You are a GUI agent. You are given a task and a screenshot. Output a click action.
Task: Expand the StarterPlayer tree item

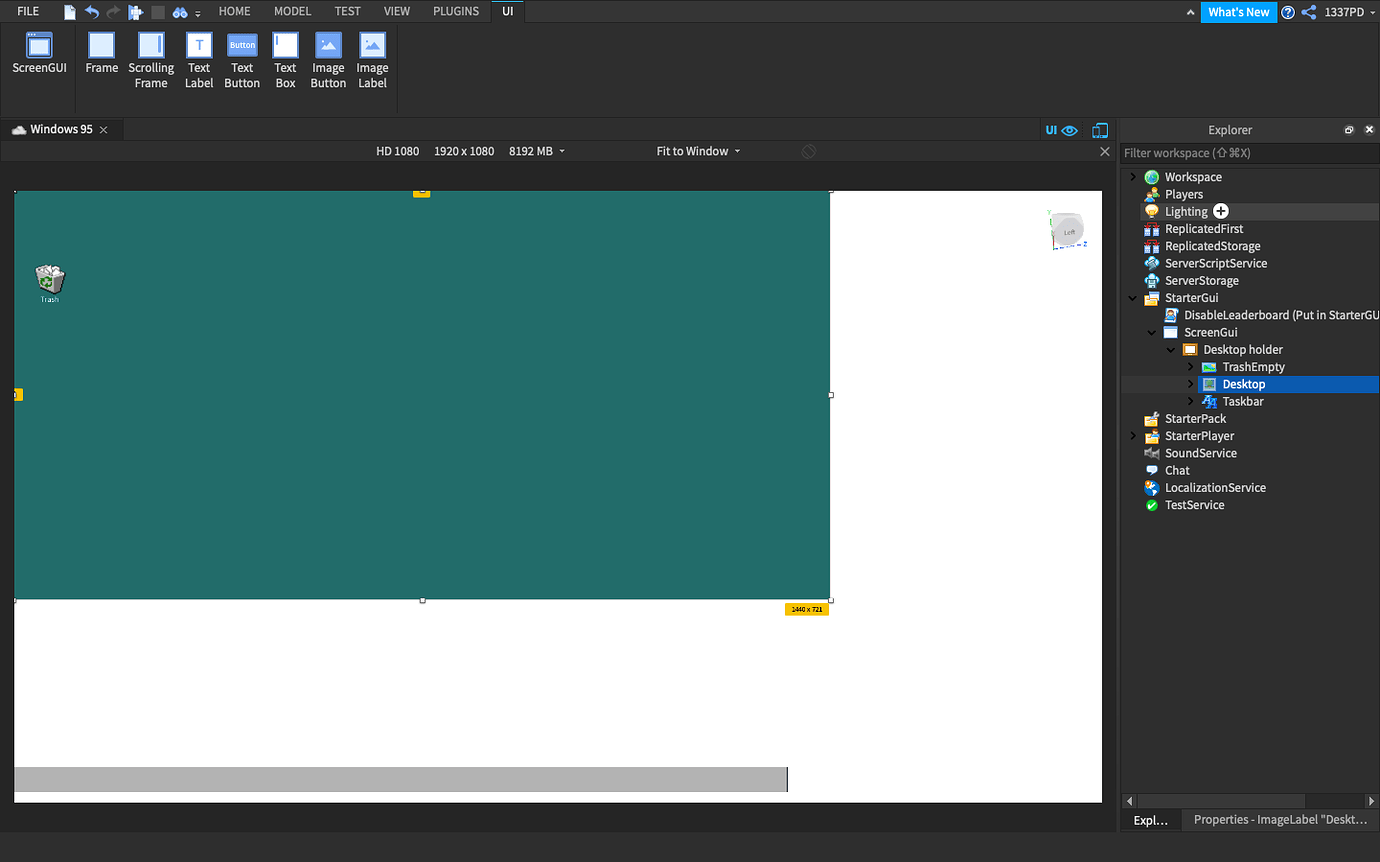(1133, 436)
